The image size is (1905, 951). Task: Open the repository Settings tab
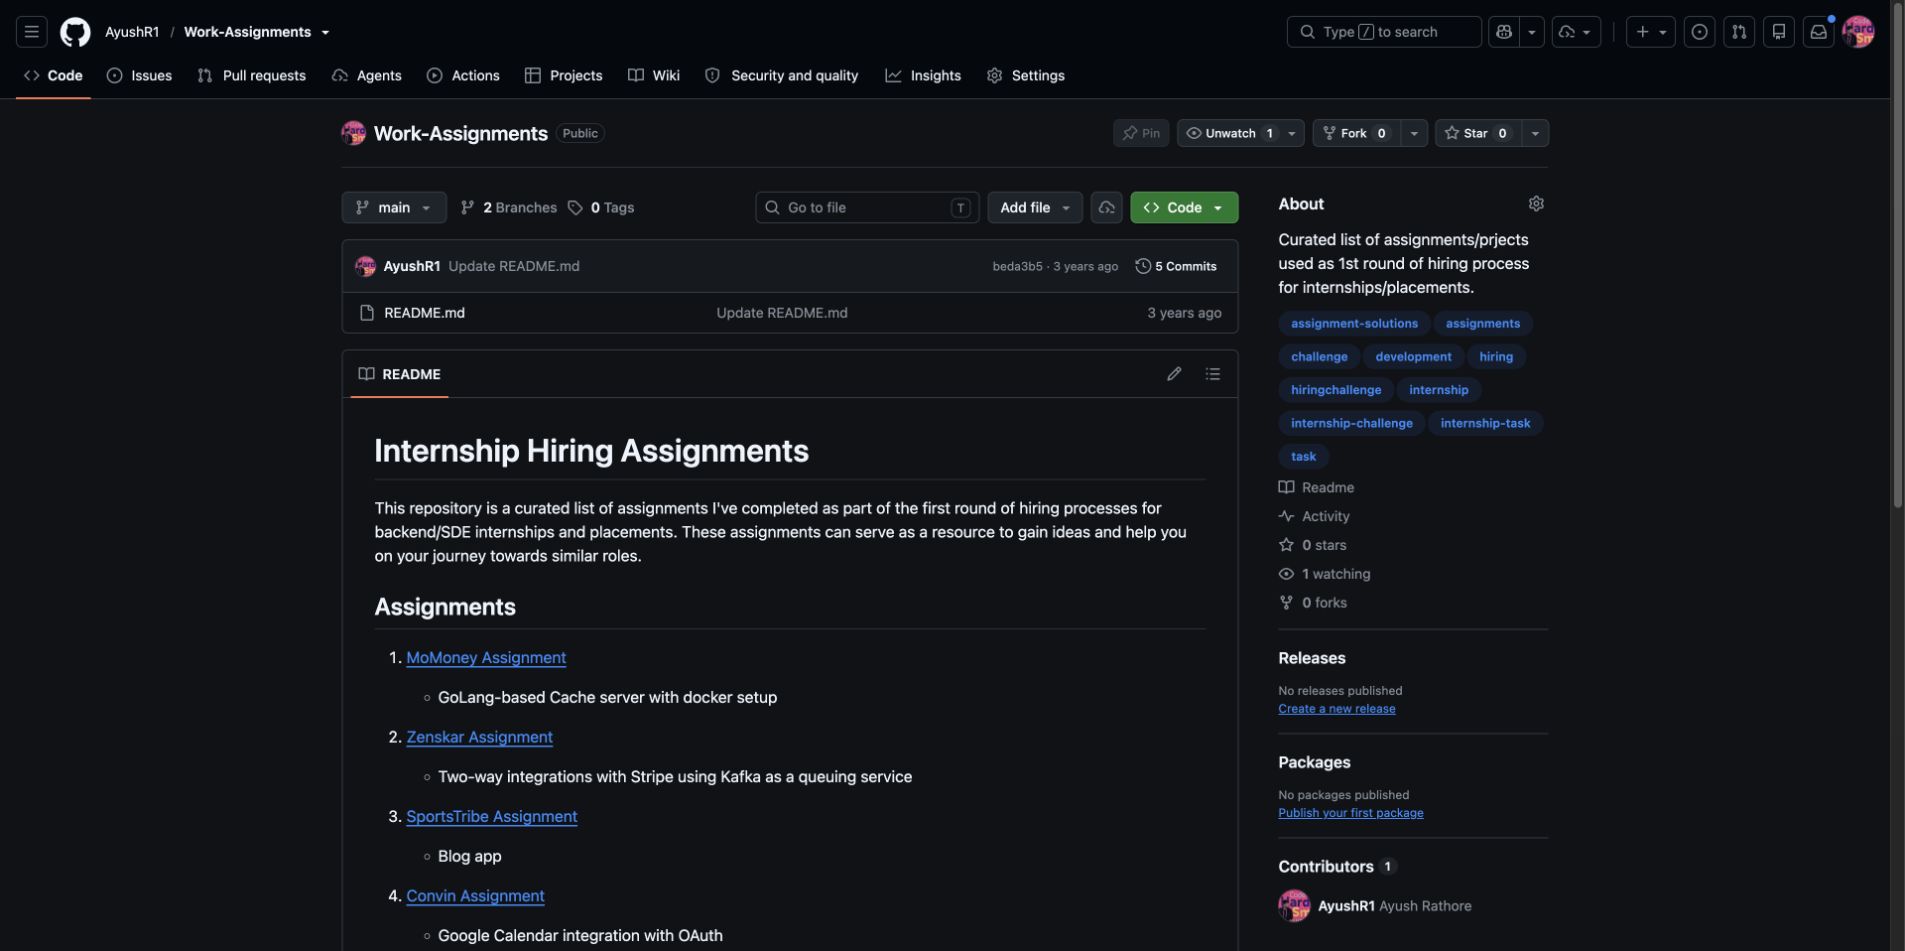pyautogui.click(x=1025, y=76)
